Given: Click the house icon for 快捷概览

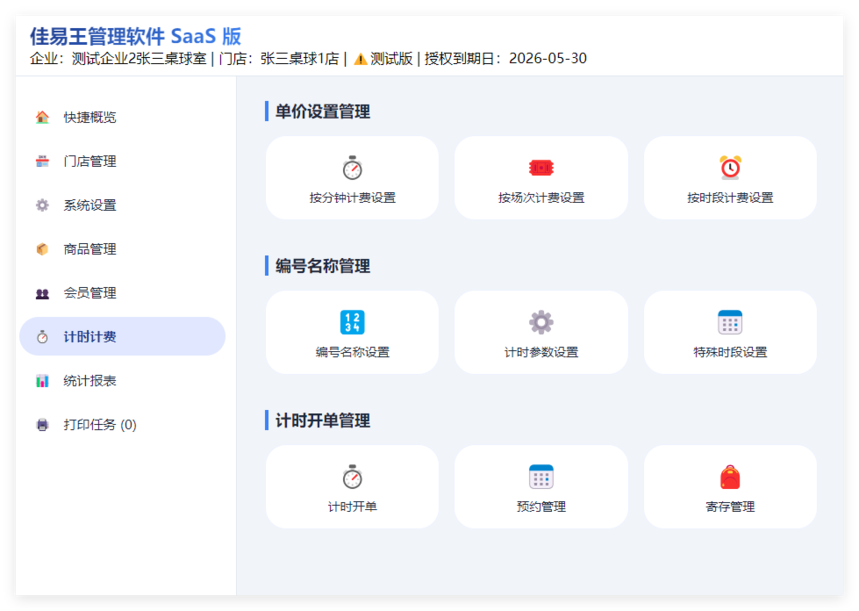Looking at the screenshot, I should [x=42, y=117].
